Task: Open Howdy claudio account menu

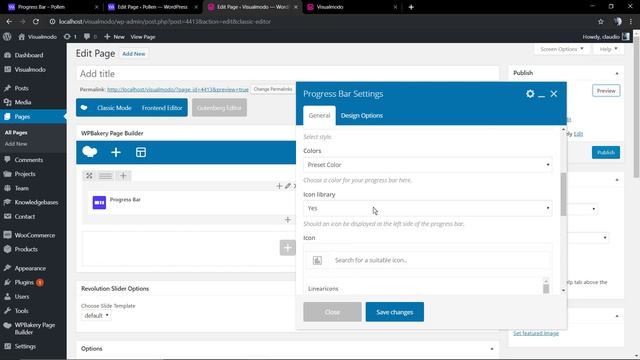Action: point(606,37)
